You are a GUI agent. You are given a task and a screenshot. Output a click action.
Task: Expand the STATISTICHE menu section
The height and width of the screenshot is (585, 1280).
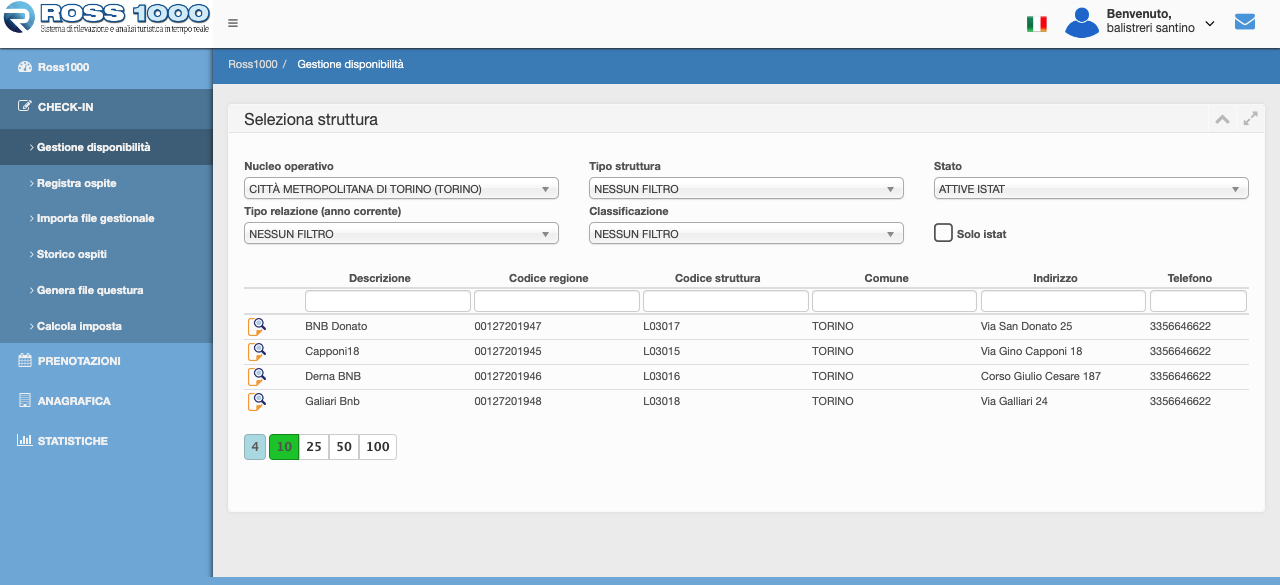106,440
